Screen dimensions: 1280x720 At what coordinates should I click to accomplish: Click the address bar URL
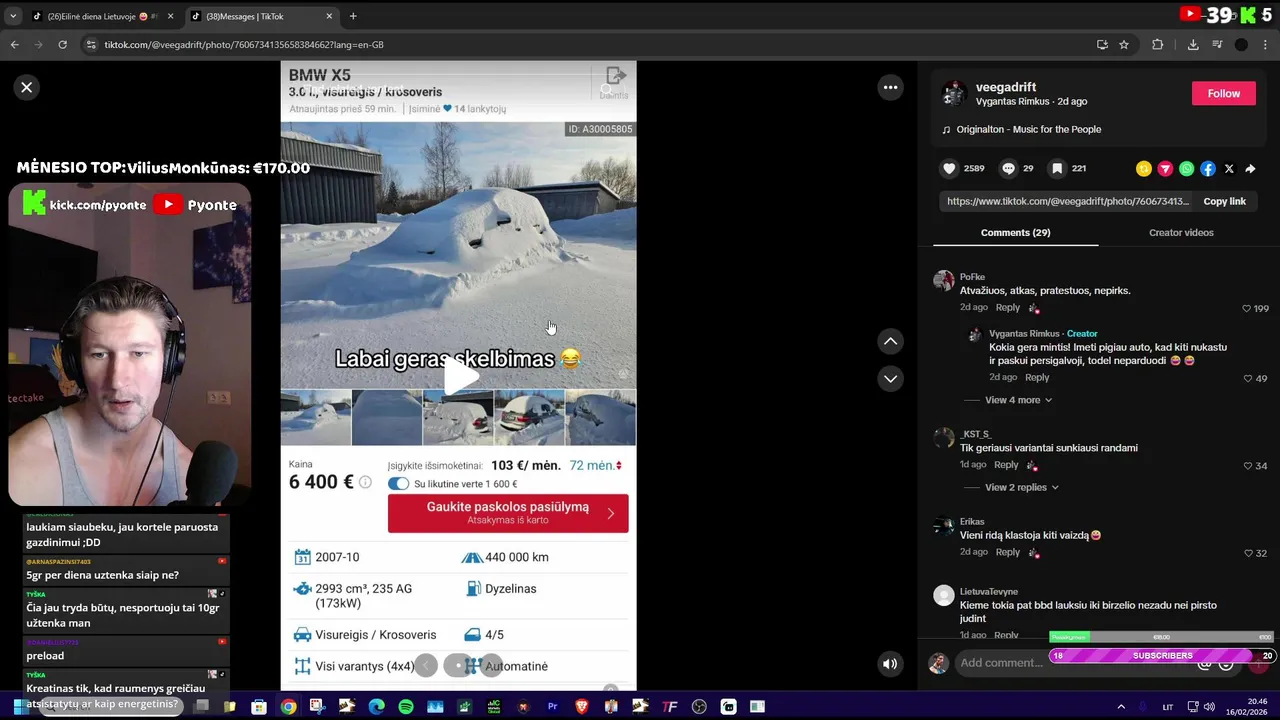pos(244,45)
